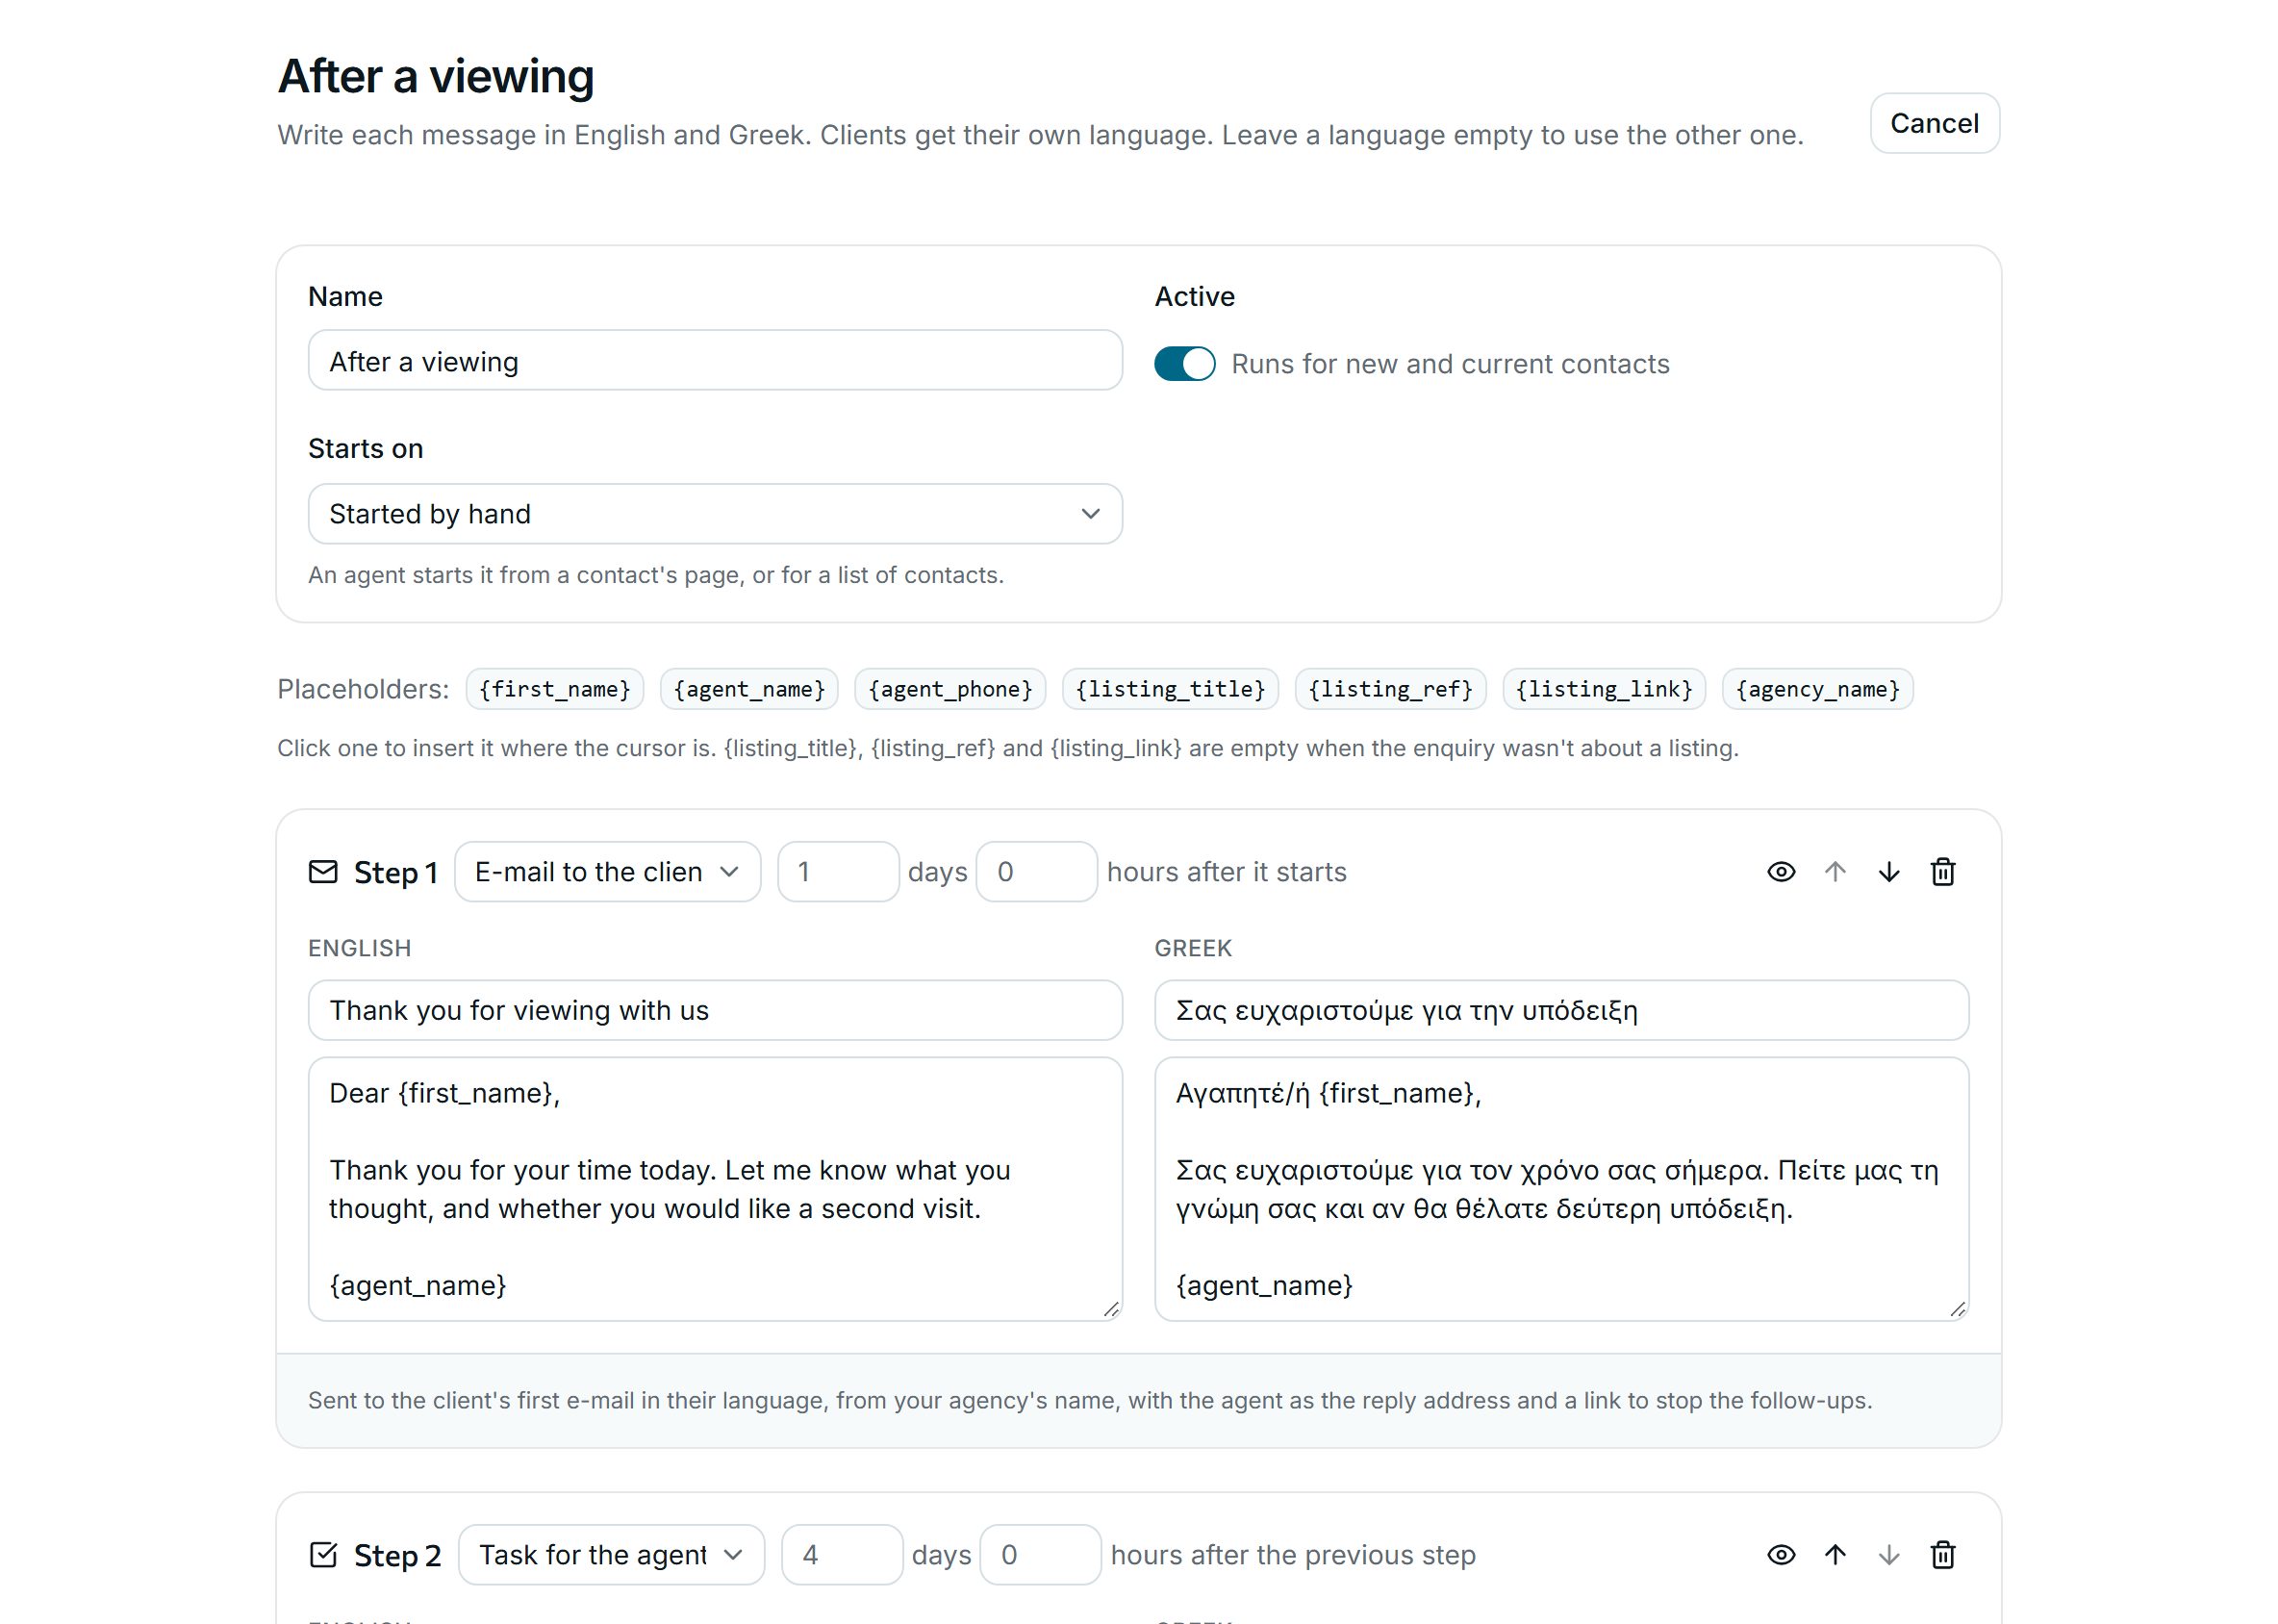Insert the {agent_name} placeholder
The width and height of the screenshot is (2278, 1624).
point(749,689)
